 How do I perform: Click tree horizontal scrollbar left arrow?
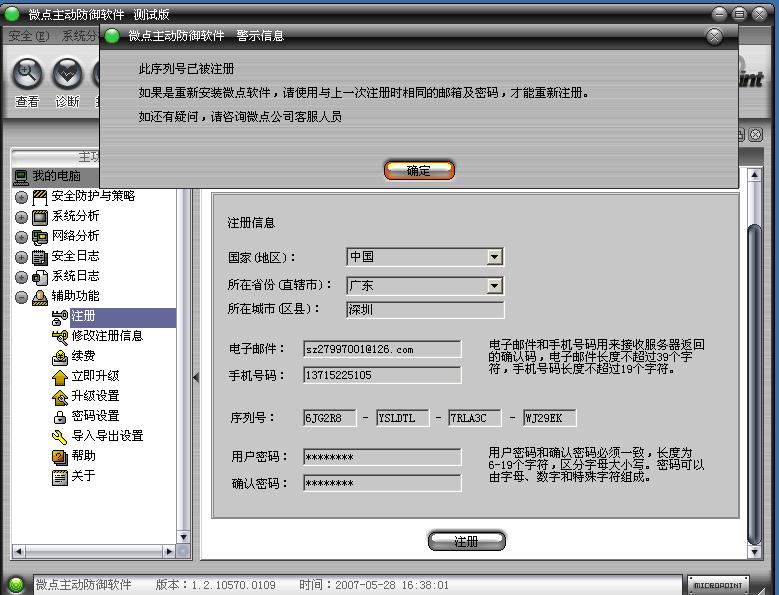19,551
